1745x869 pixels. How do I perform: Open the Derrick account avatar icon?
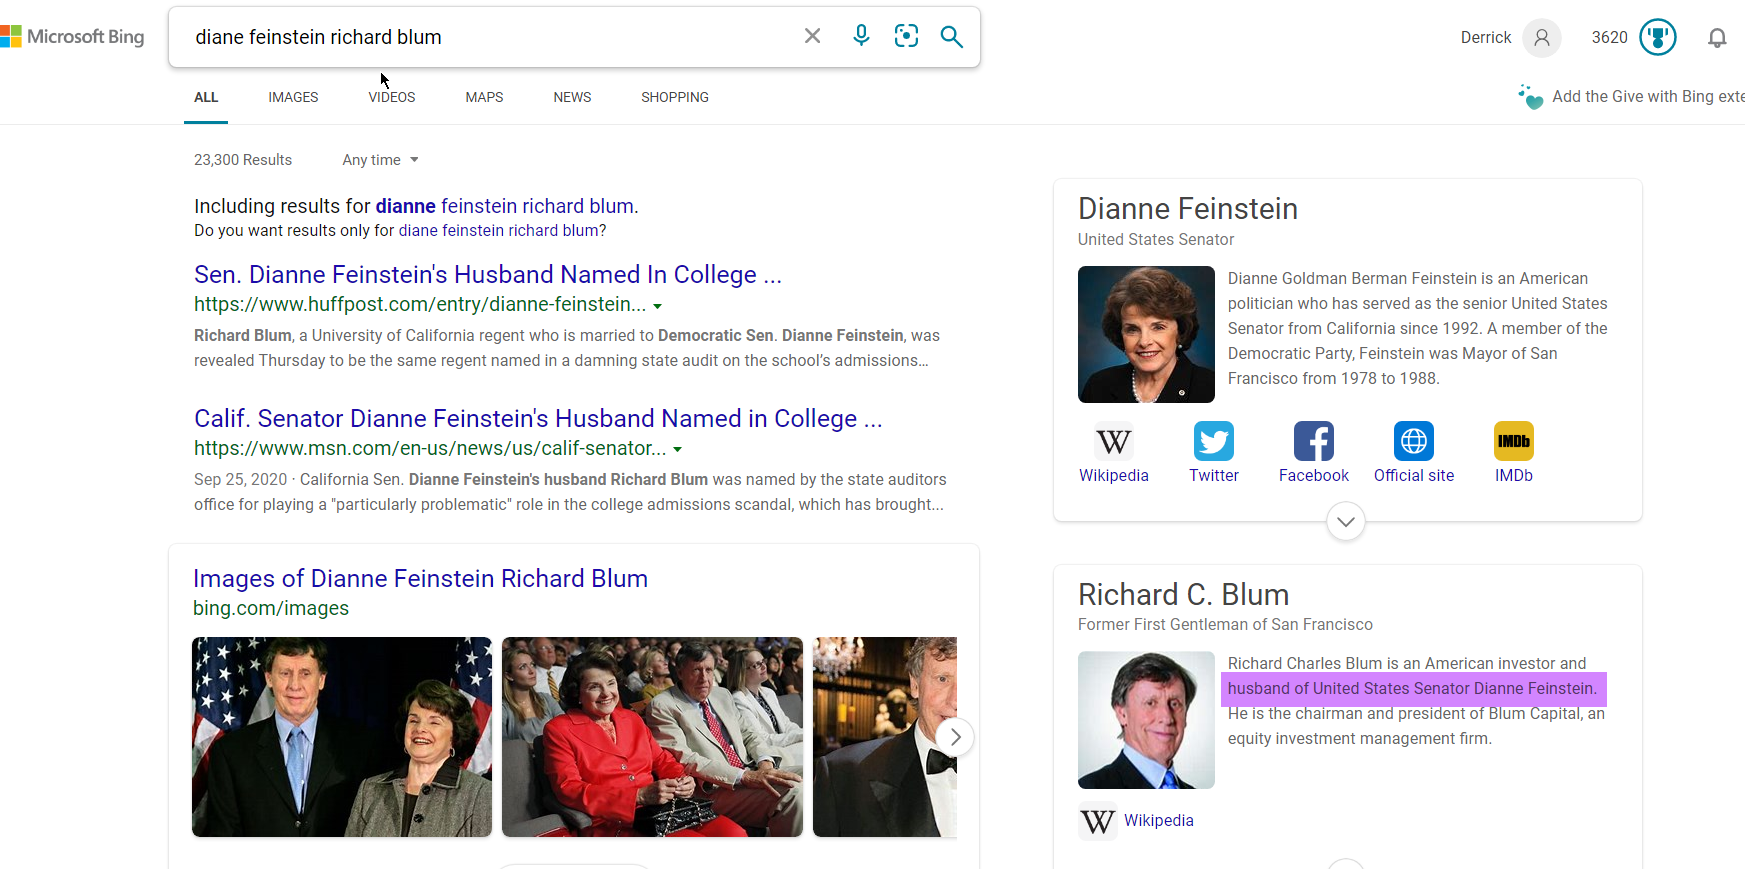1541,38
